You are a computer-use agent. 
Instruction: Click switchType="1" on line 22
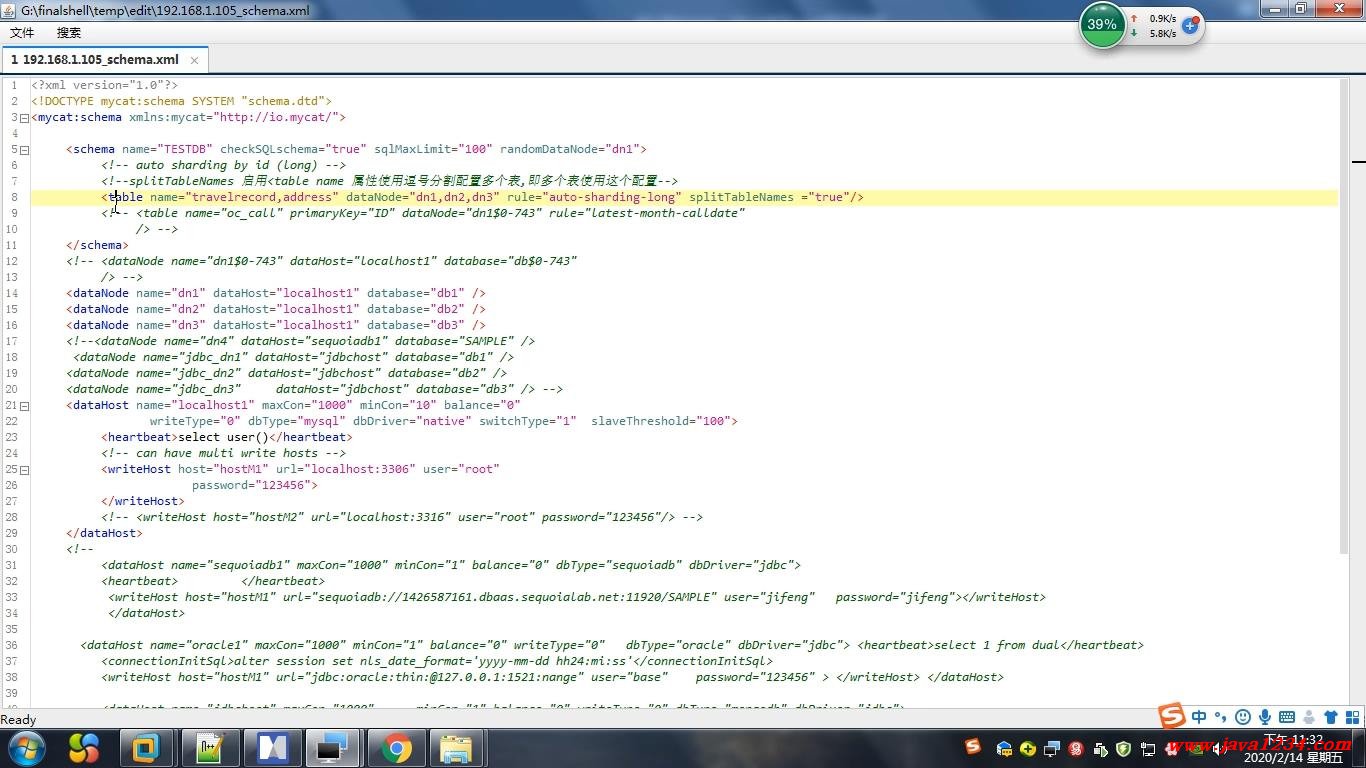click(528, 421)
